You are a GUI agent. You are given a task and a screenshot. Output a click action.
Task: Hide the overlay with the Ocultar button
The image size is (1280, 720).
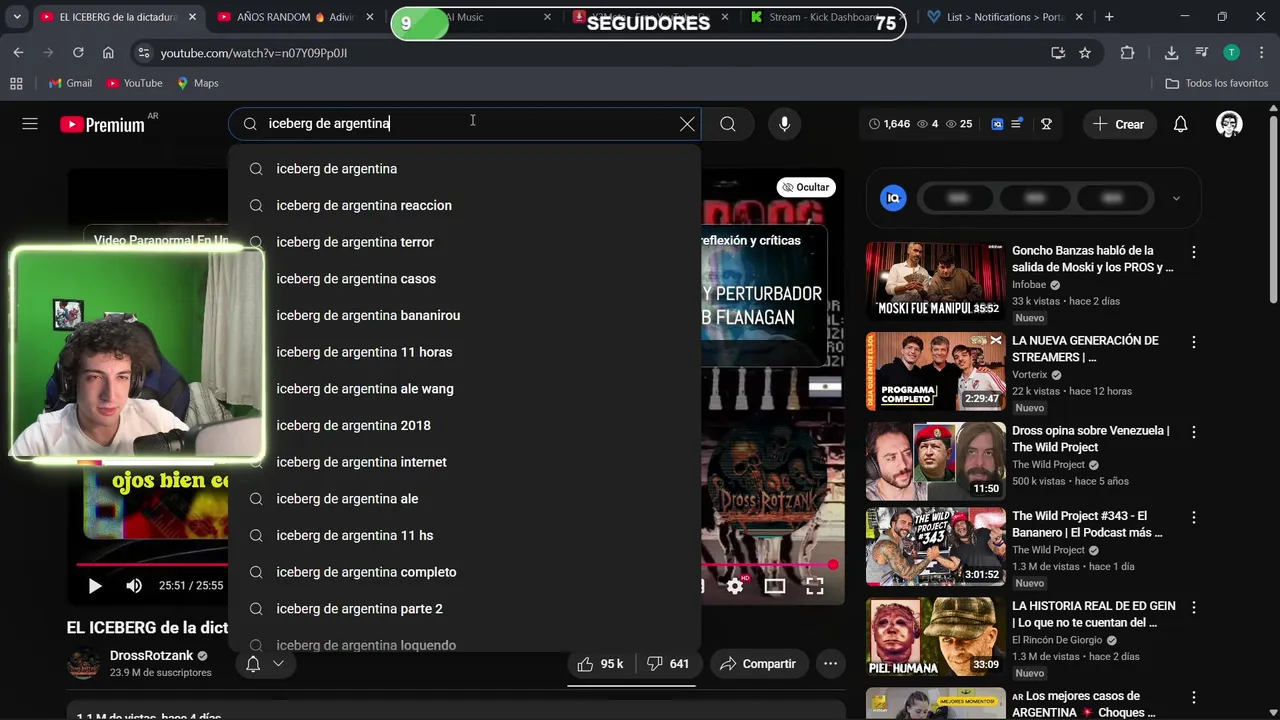806,187
